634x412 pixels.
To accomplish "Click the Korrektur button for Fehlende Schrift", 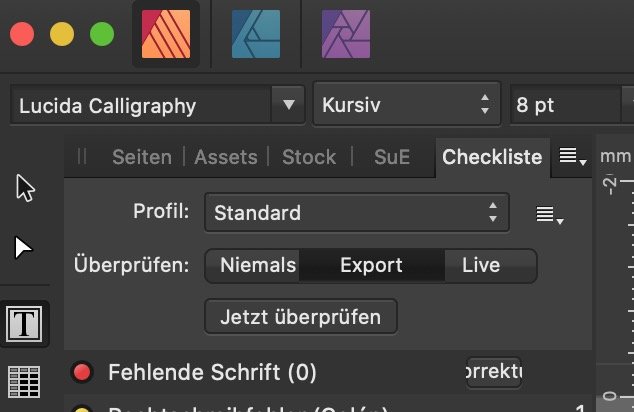I will click(494, 372).
